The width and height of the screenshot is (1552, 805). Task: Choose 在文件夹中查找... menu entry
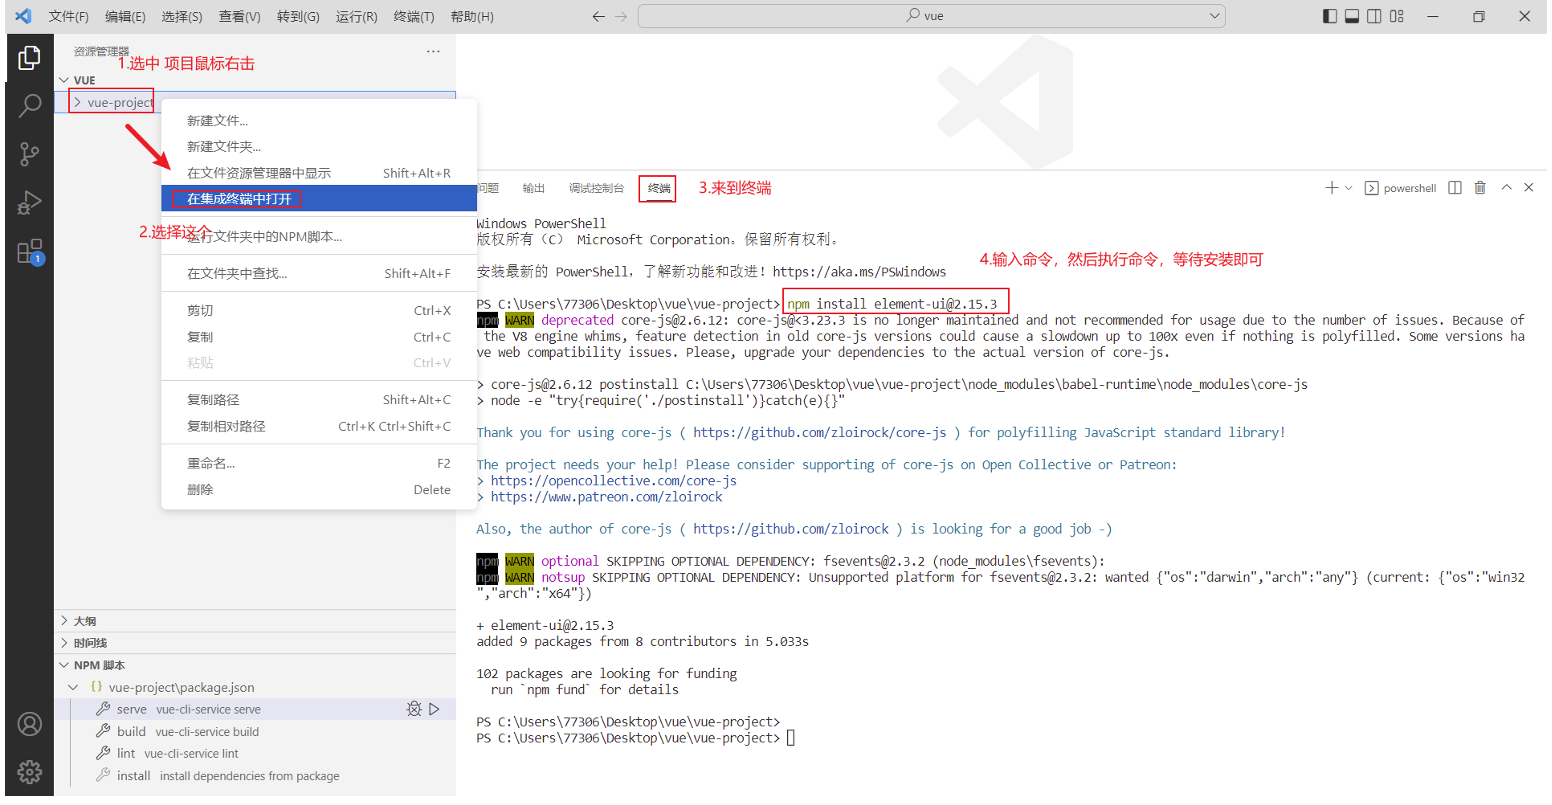[319, 273]
